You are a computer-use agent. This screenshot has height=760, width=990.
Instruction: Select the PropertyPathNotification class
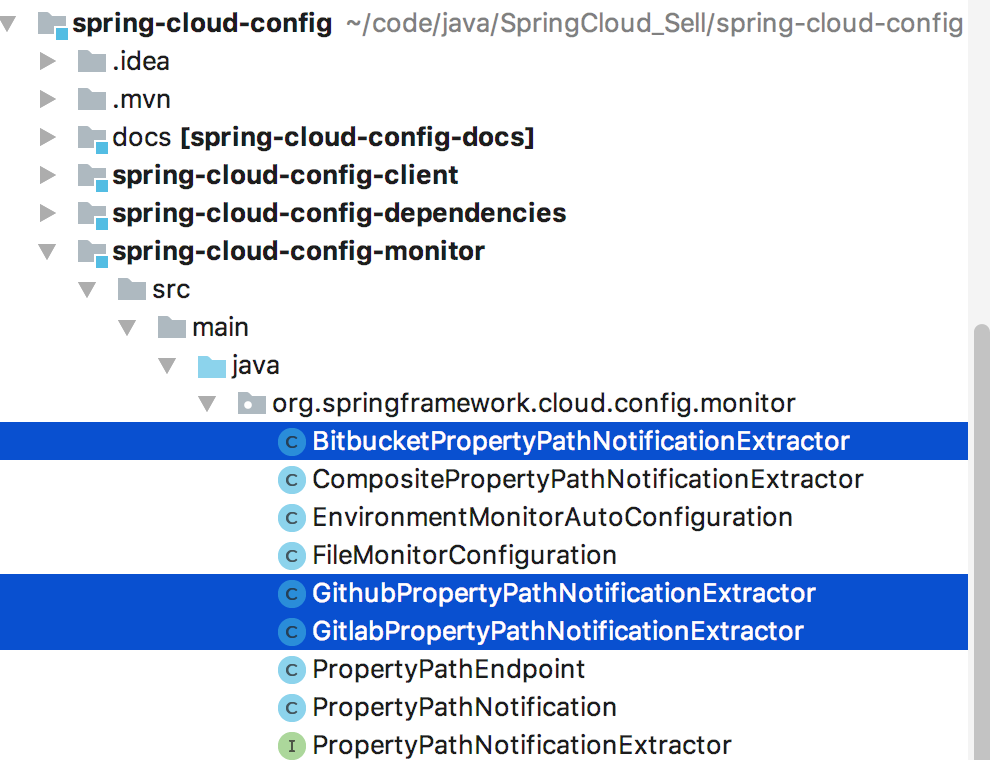[464, 708]
